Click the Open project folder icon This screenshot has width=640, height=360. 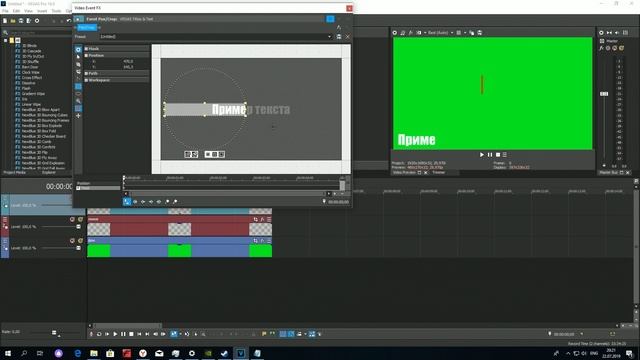pyautogui.click(x=13, y=21)
